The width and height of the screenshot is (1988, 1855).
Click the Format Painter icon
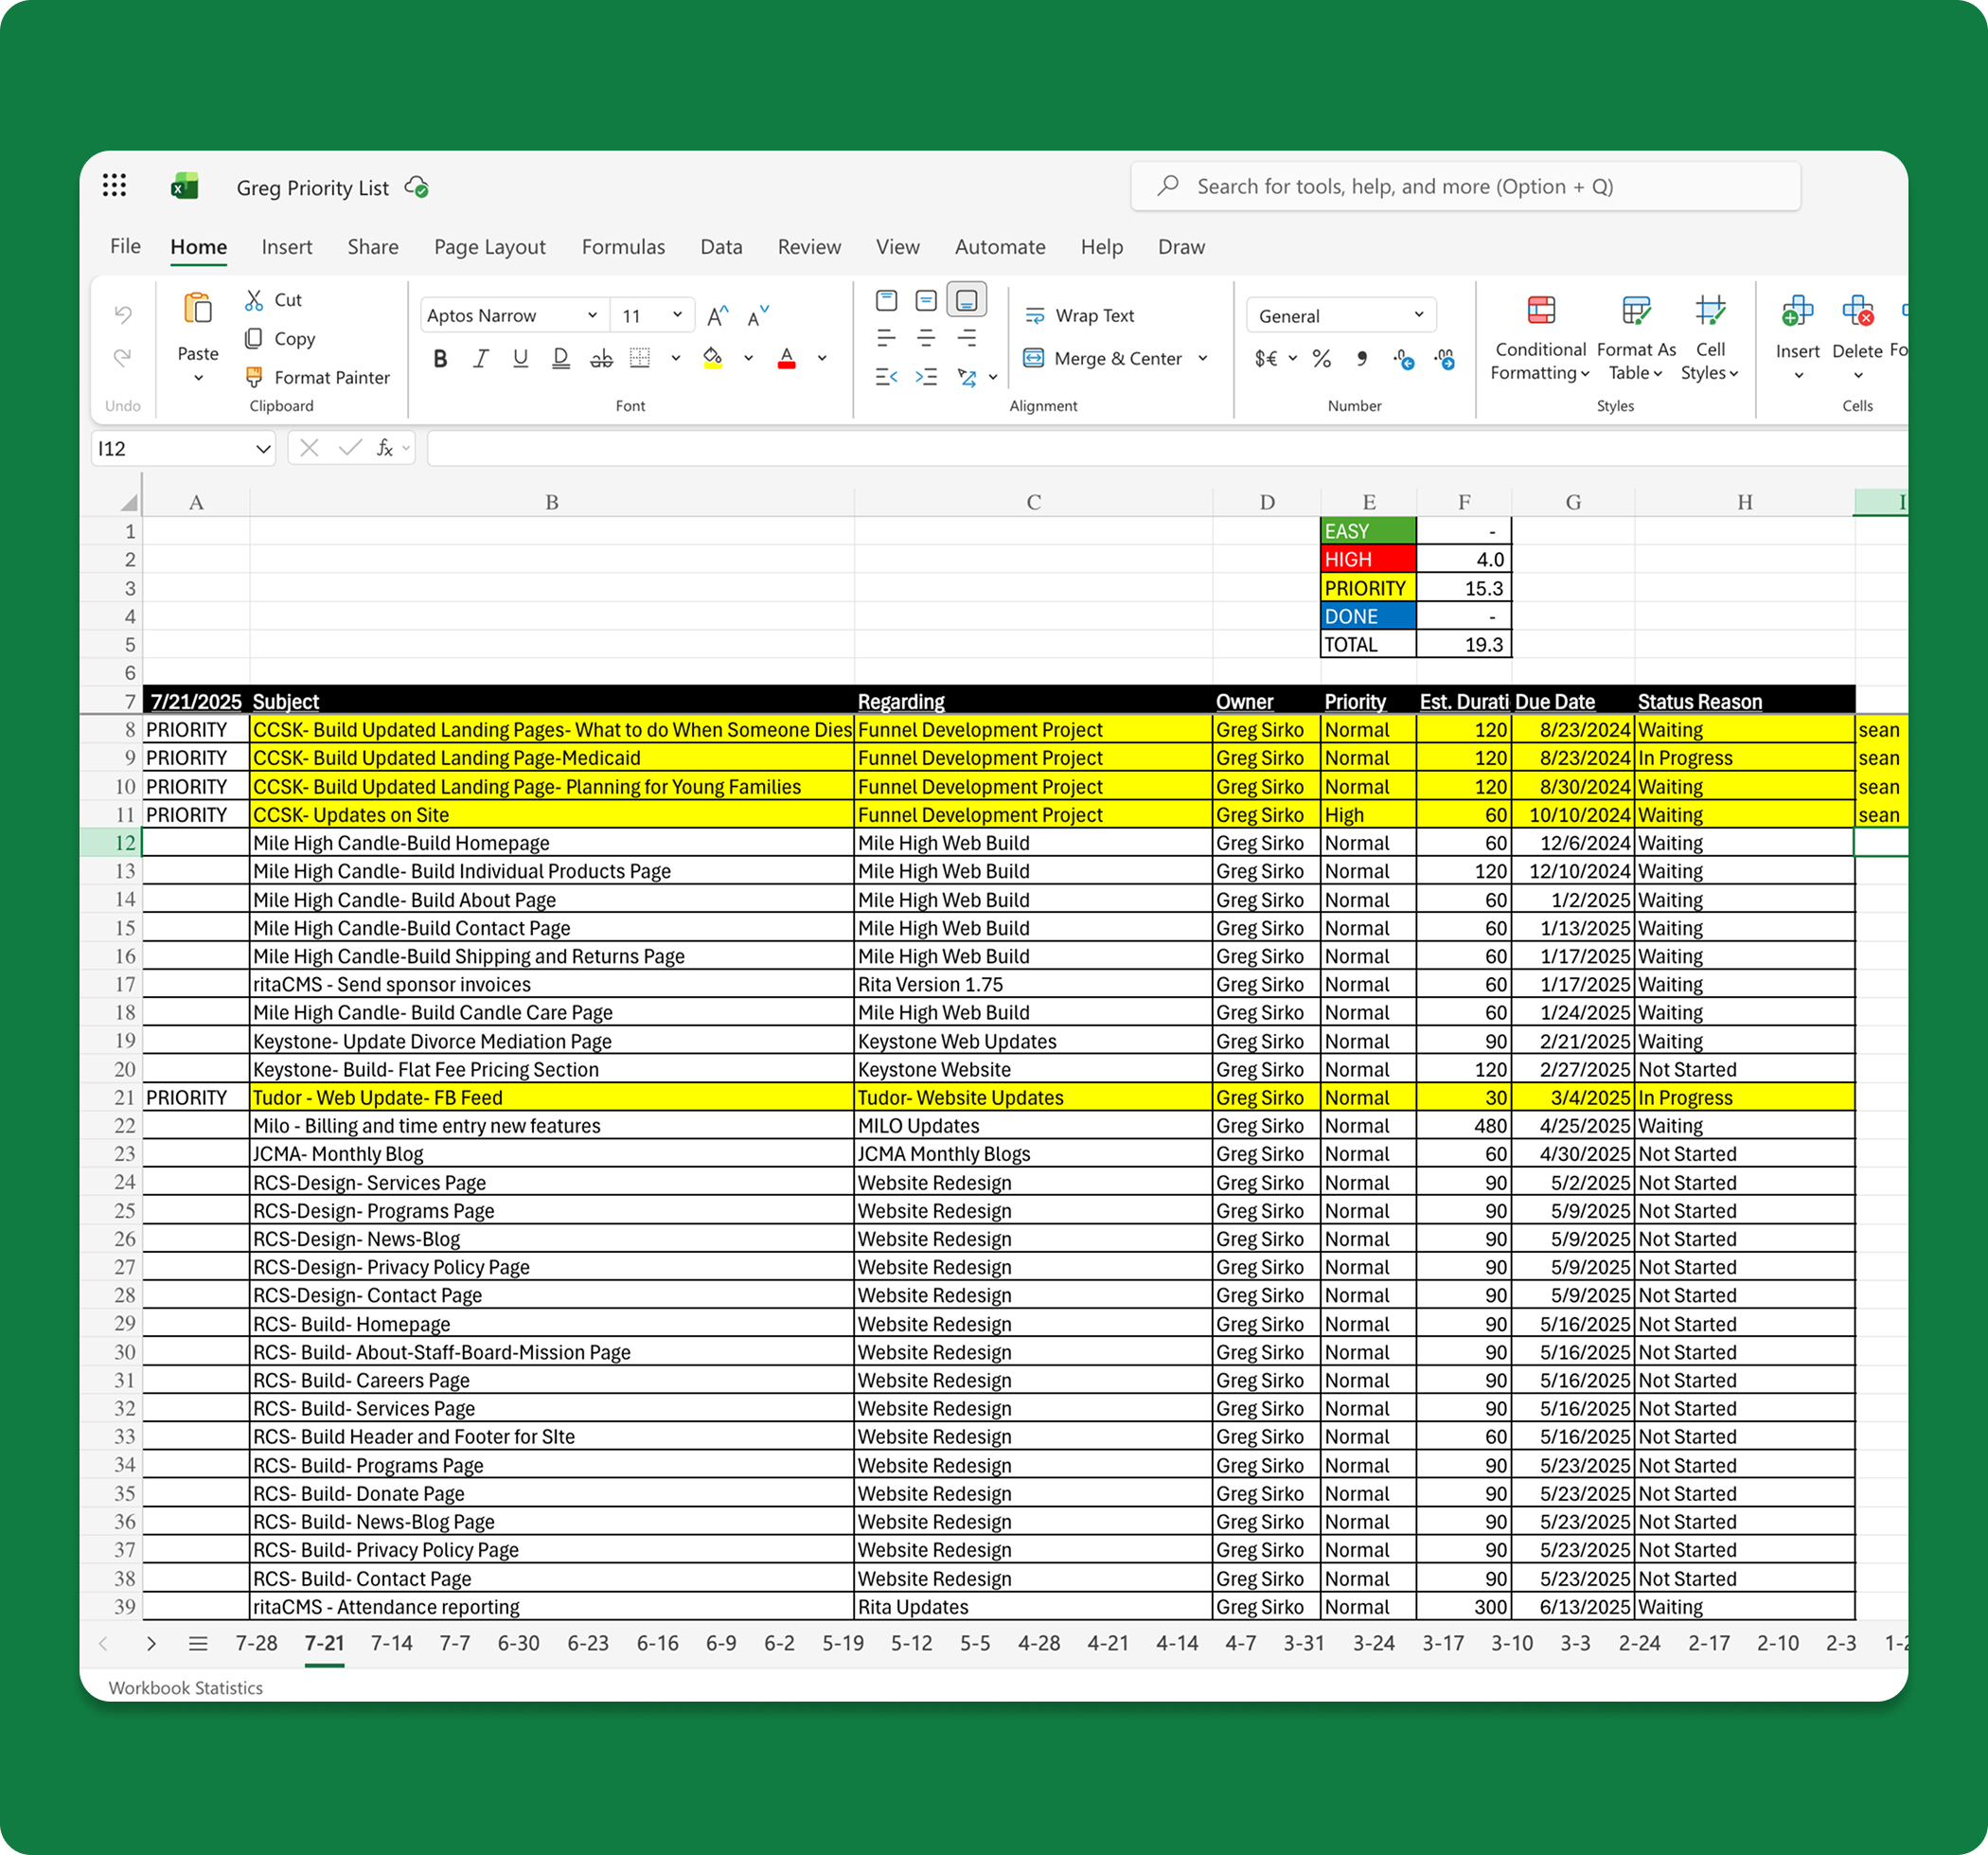click(254, 377)
